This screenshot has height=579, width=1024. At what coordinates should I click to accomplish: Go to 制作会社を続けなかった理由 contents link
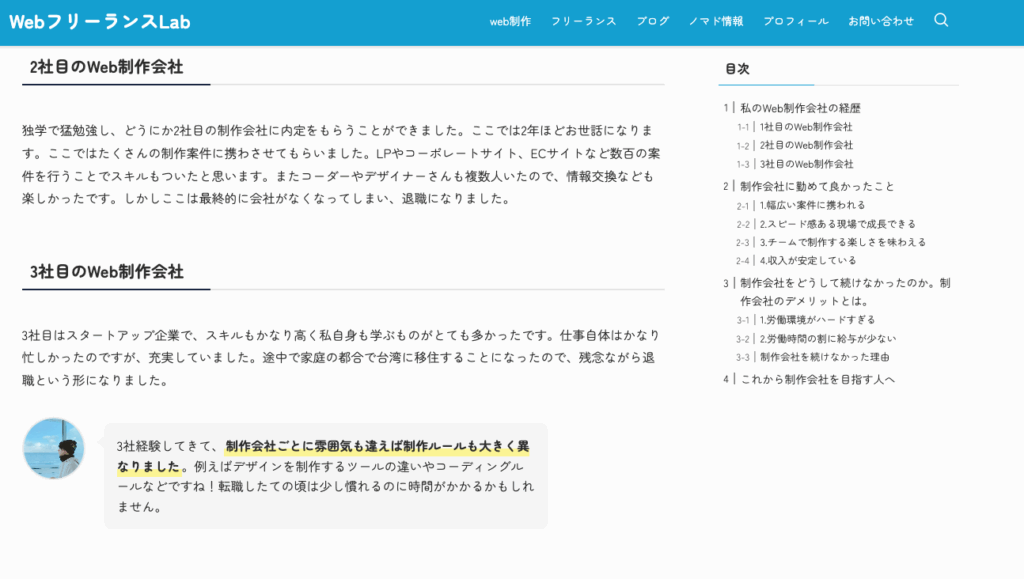pos(824,357)
